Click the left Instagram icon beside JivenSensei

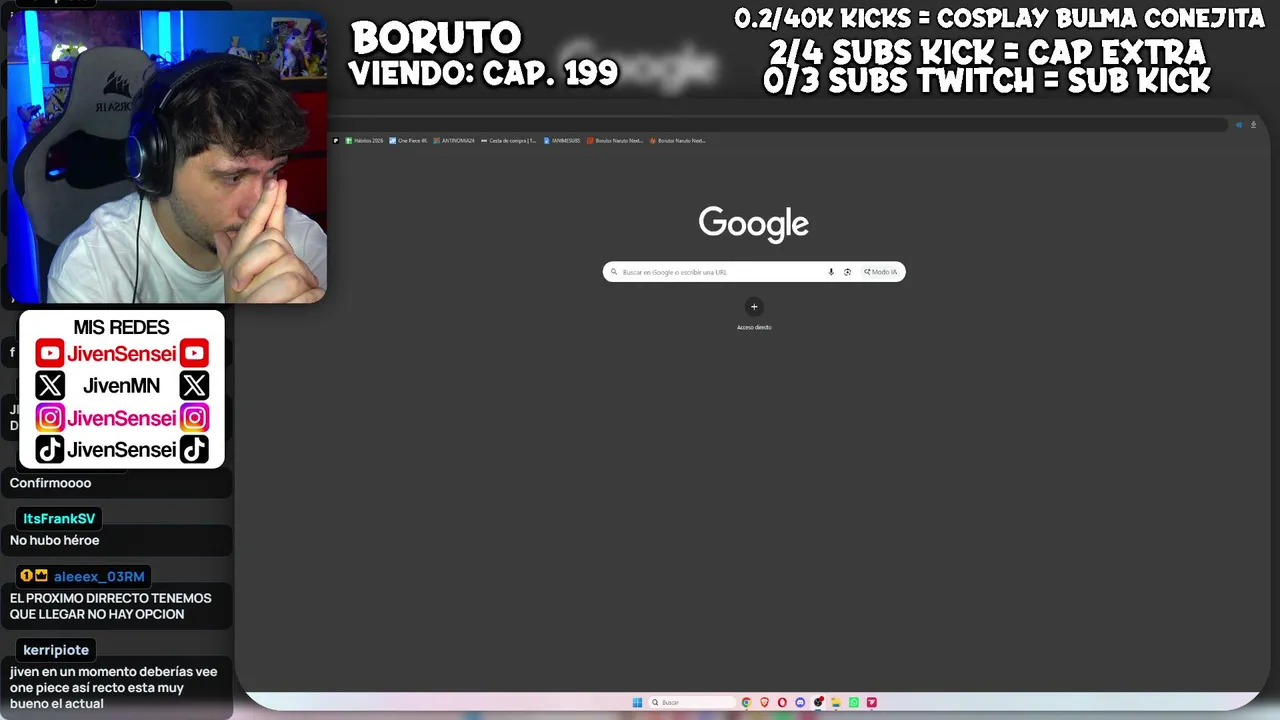50,417
